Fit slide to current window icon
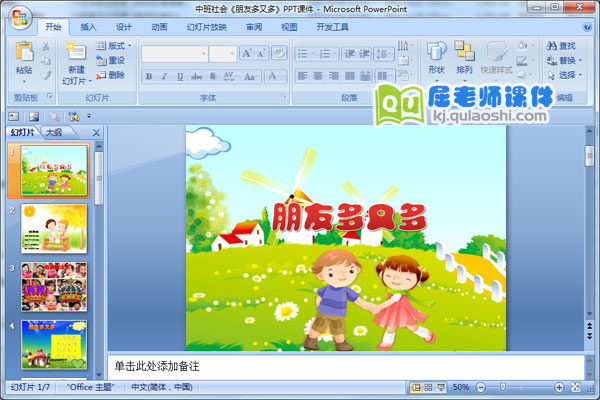Viewport: 600px width, 400px height. (x=575, y=387)
